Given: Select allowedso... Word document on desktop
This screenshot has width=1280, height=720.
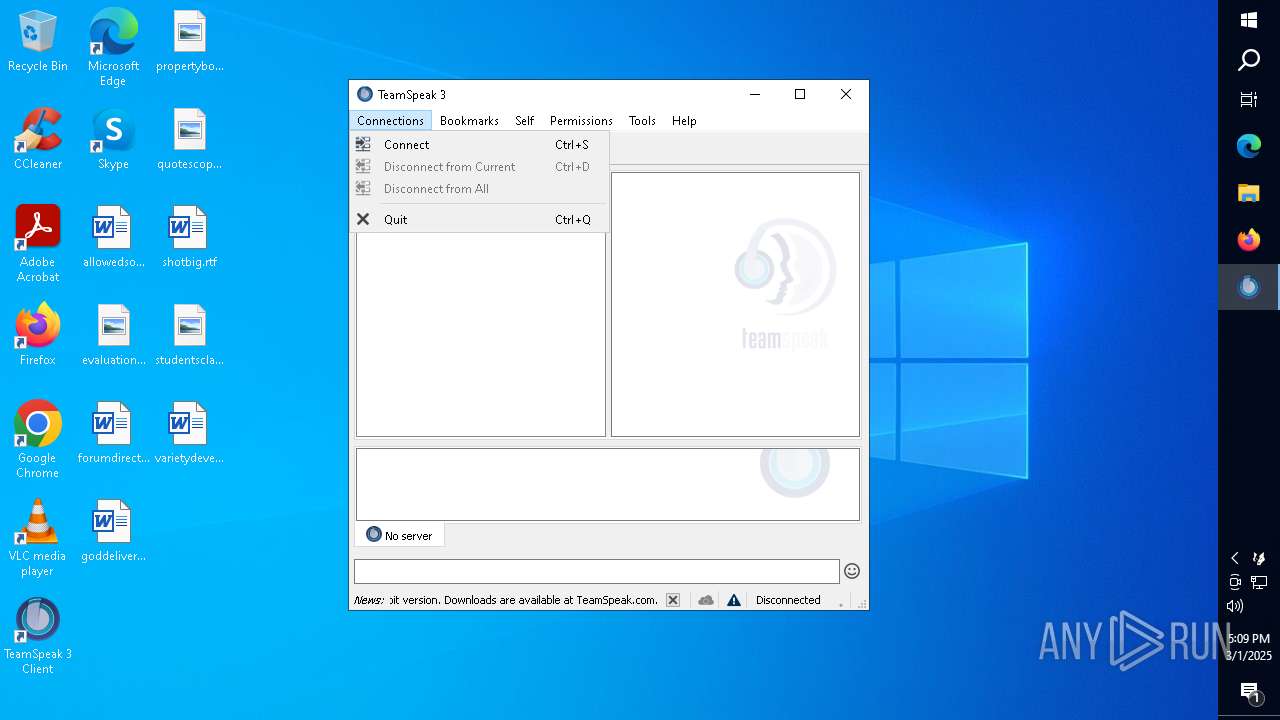Looking at the screenshot, I should click(x=113, y=238).
